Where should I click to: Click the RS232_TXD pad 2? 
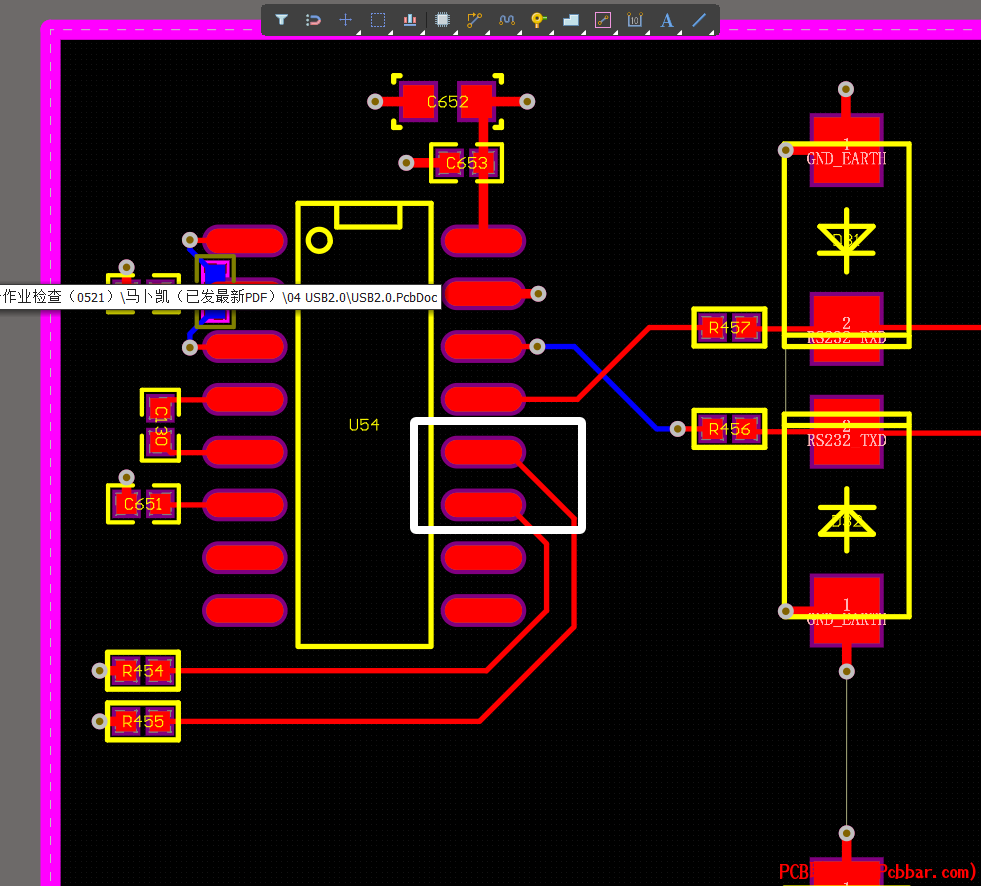click(846, 432)
